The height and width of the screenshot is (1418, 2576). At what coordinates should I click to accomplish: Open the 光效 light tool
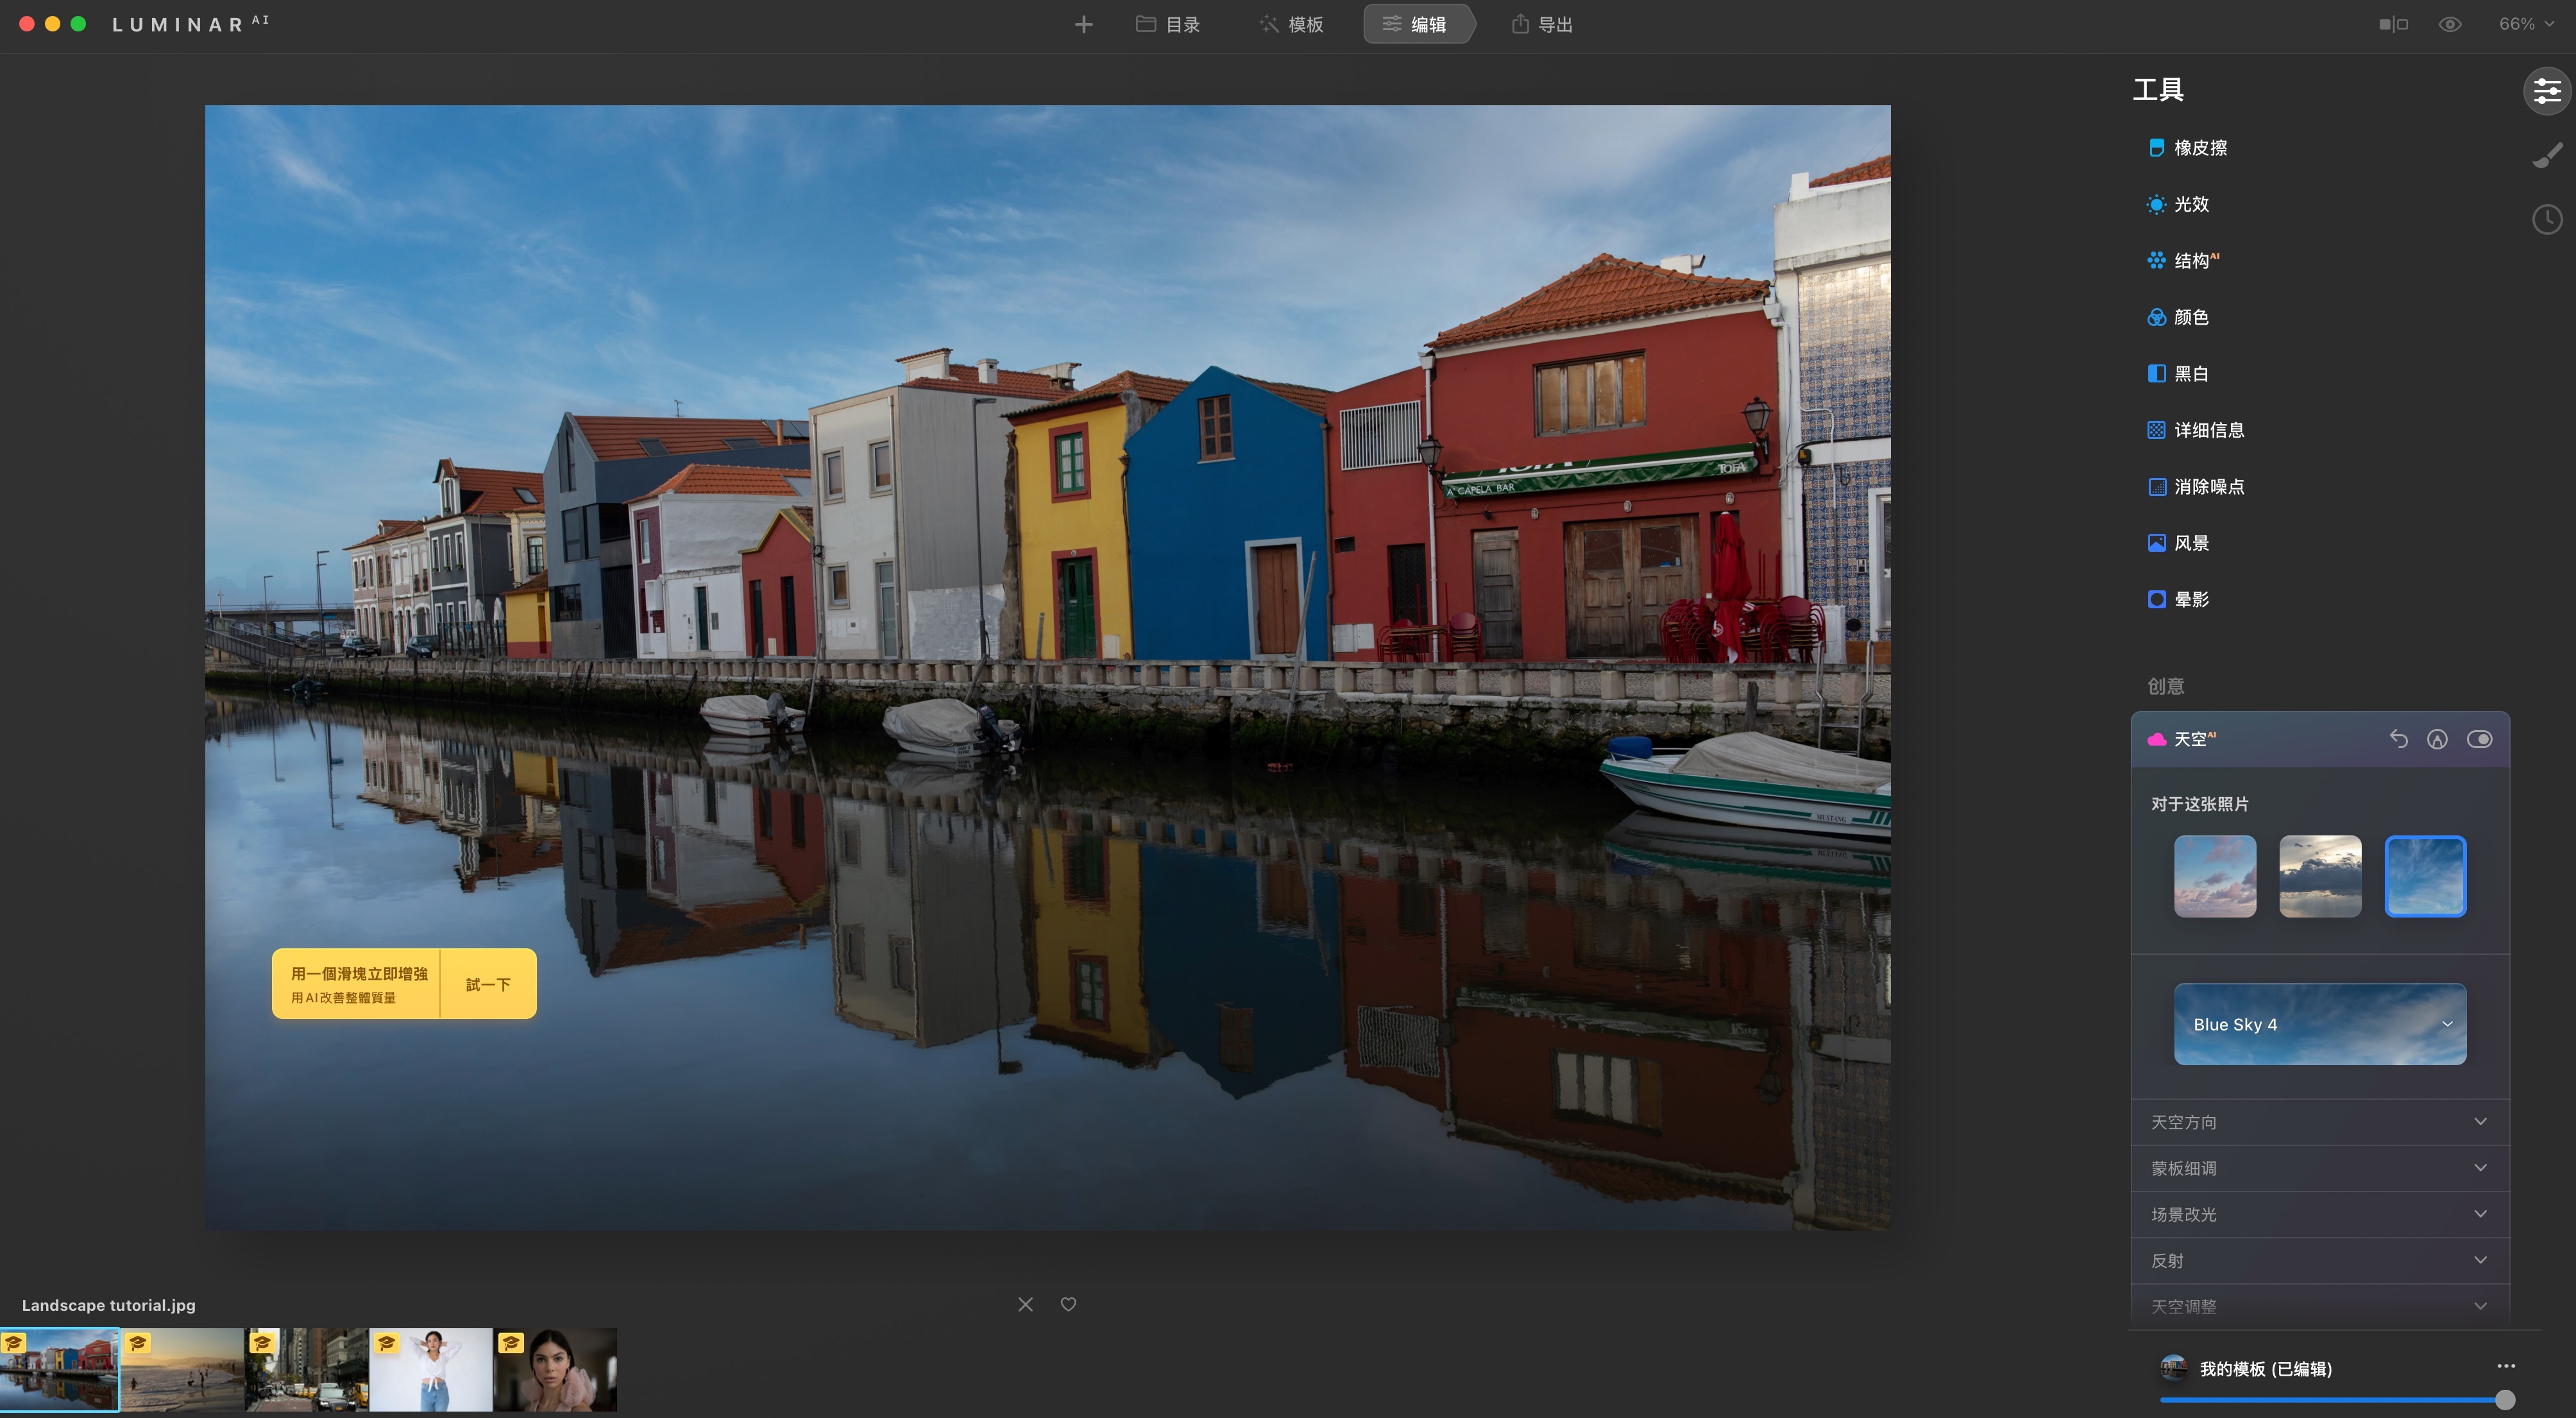click(2178, 204)
